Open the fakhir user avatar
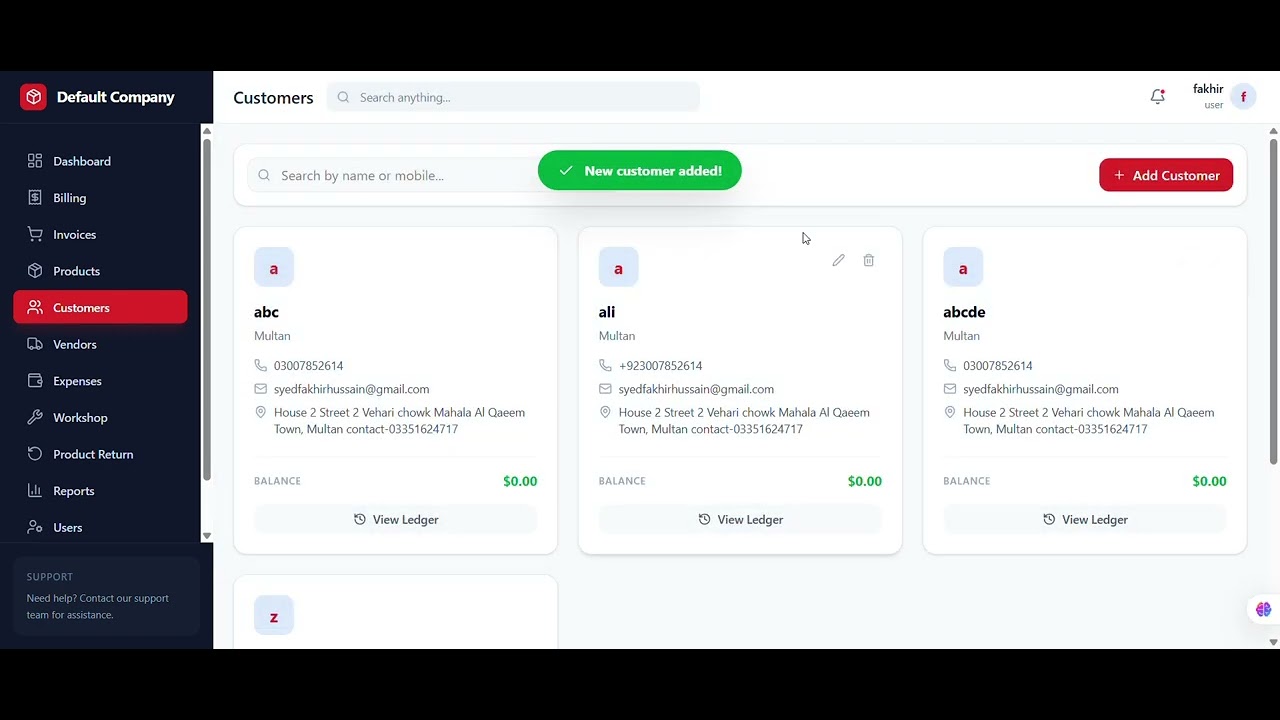1280x720 pixels. tap(1243, 97)
